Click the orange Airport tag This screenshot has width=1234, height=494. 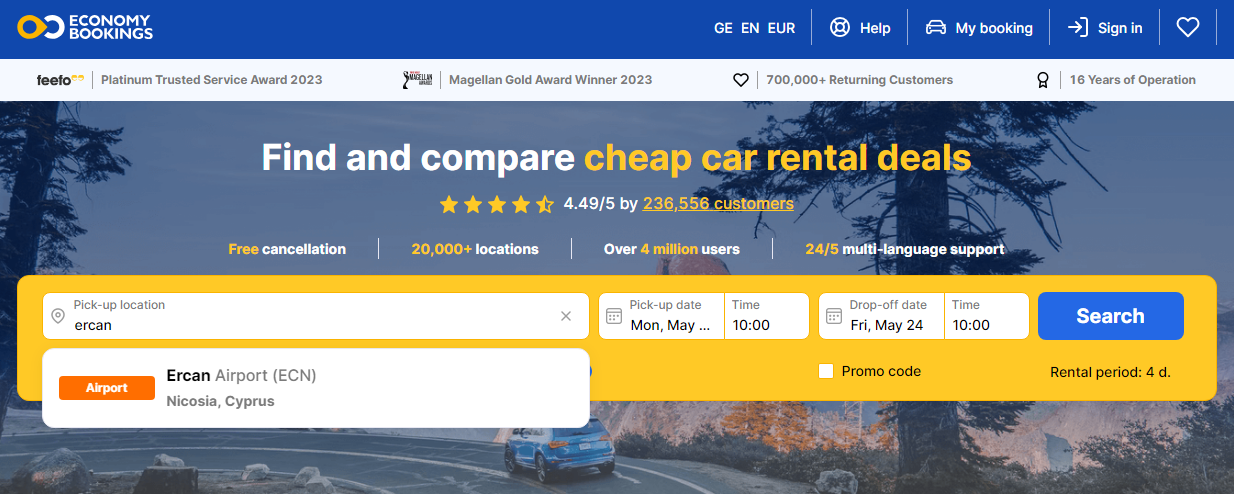[x=107, y=388]
